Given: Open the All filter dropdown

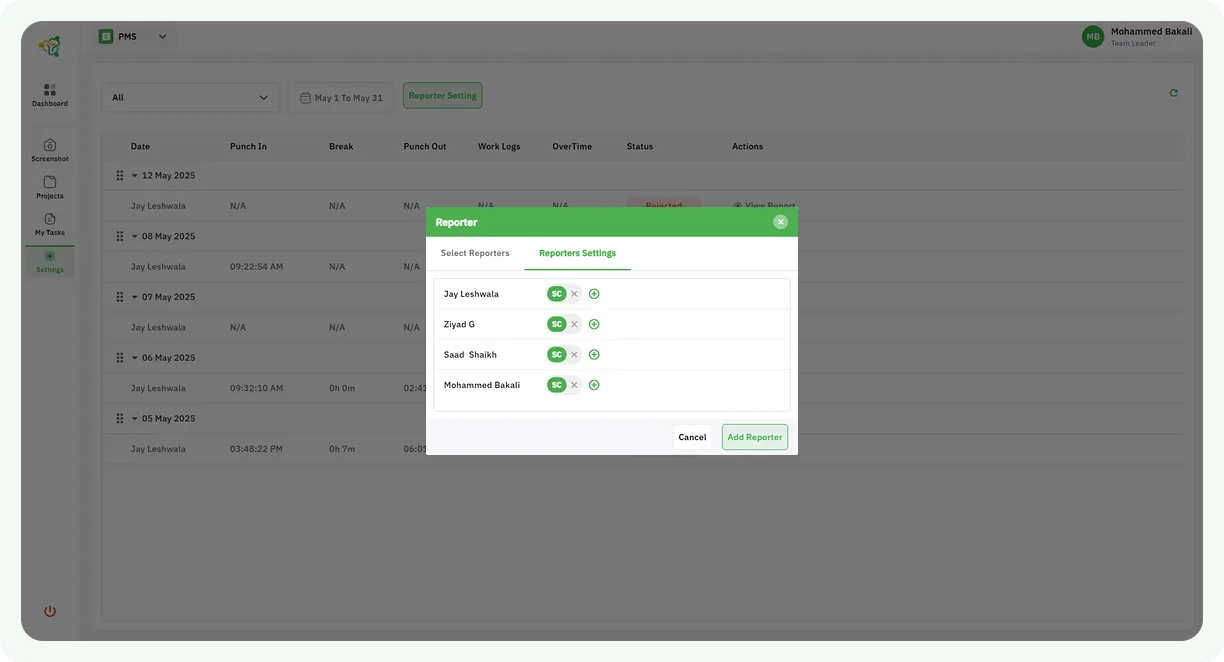Looking at the screenshot, I should 190,97.
